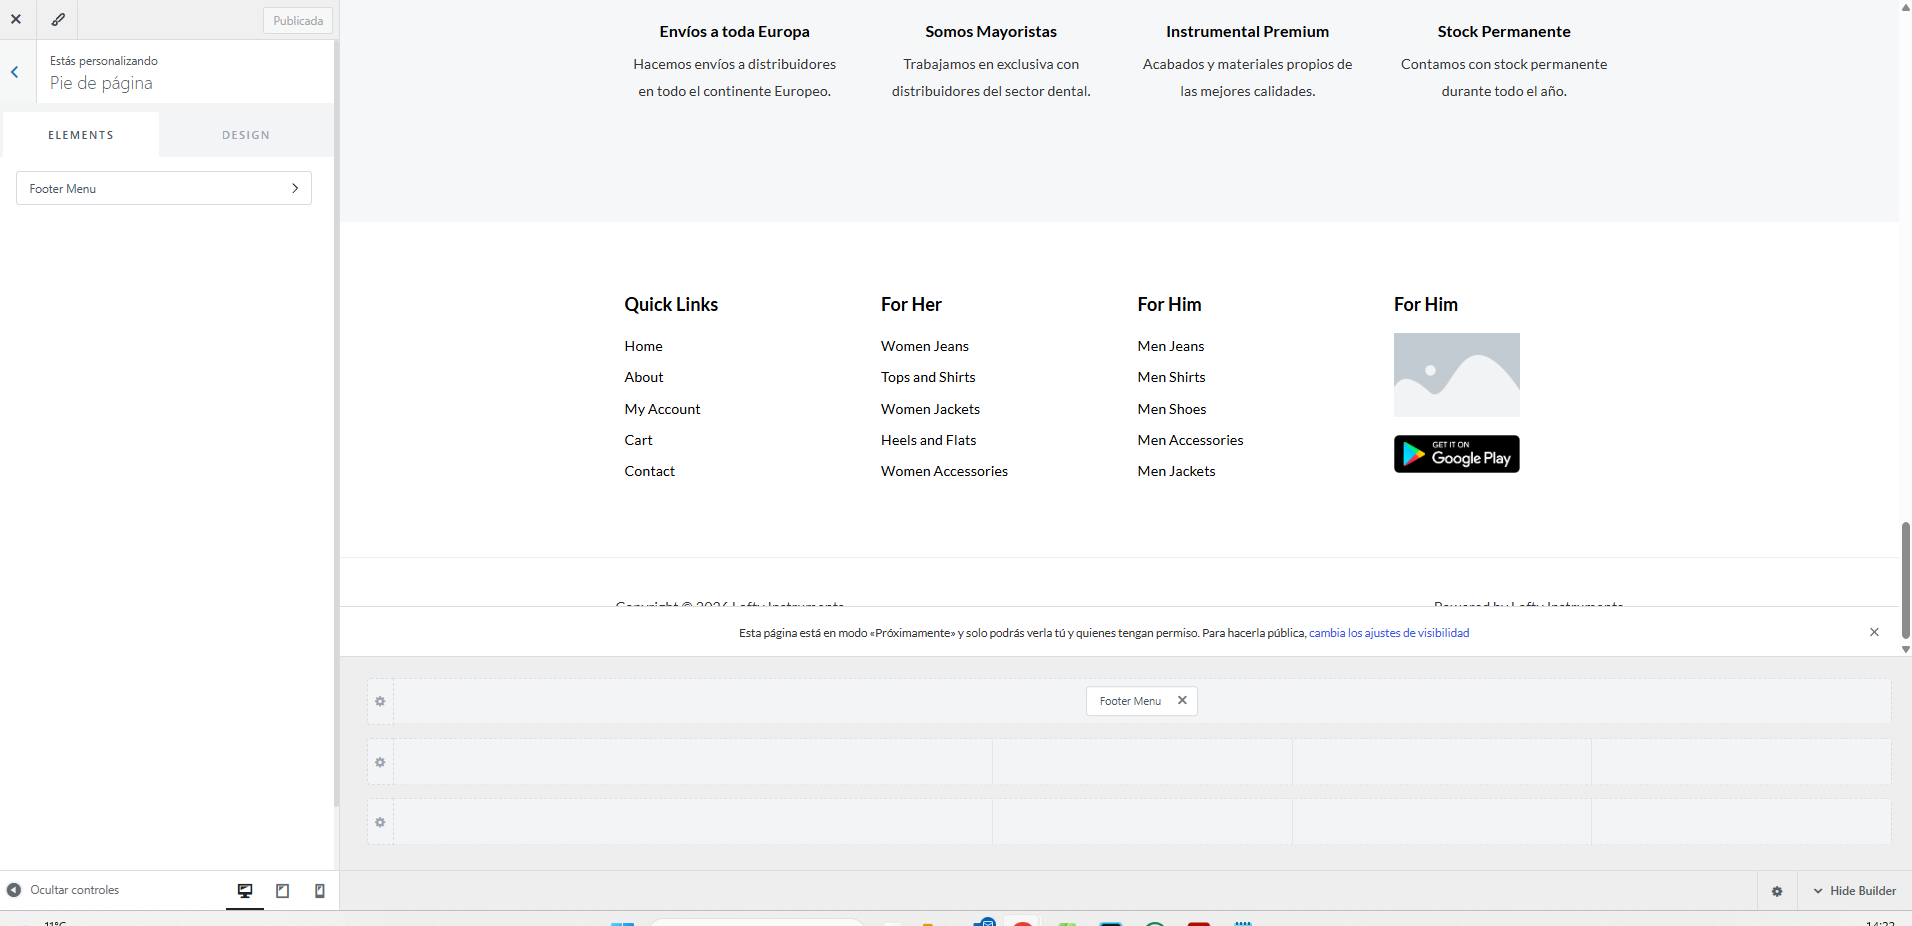The width and height of the screenshot is (1912, 926).
Task: Open the visibility settings link in notice
Action: tap(1389, 633)
